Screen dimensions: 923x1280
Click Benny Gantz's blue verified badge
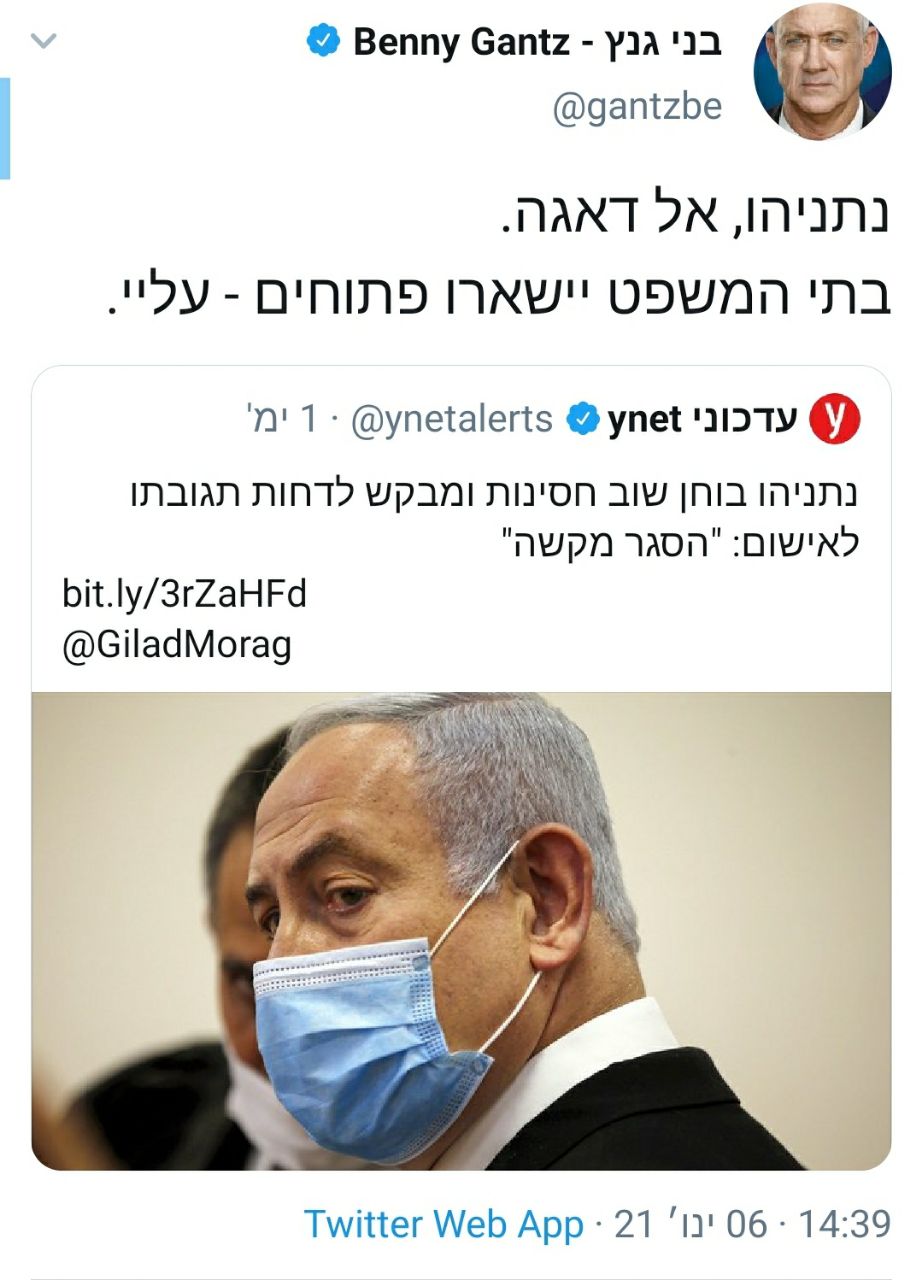tap(323, 43)
